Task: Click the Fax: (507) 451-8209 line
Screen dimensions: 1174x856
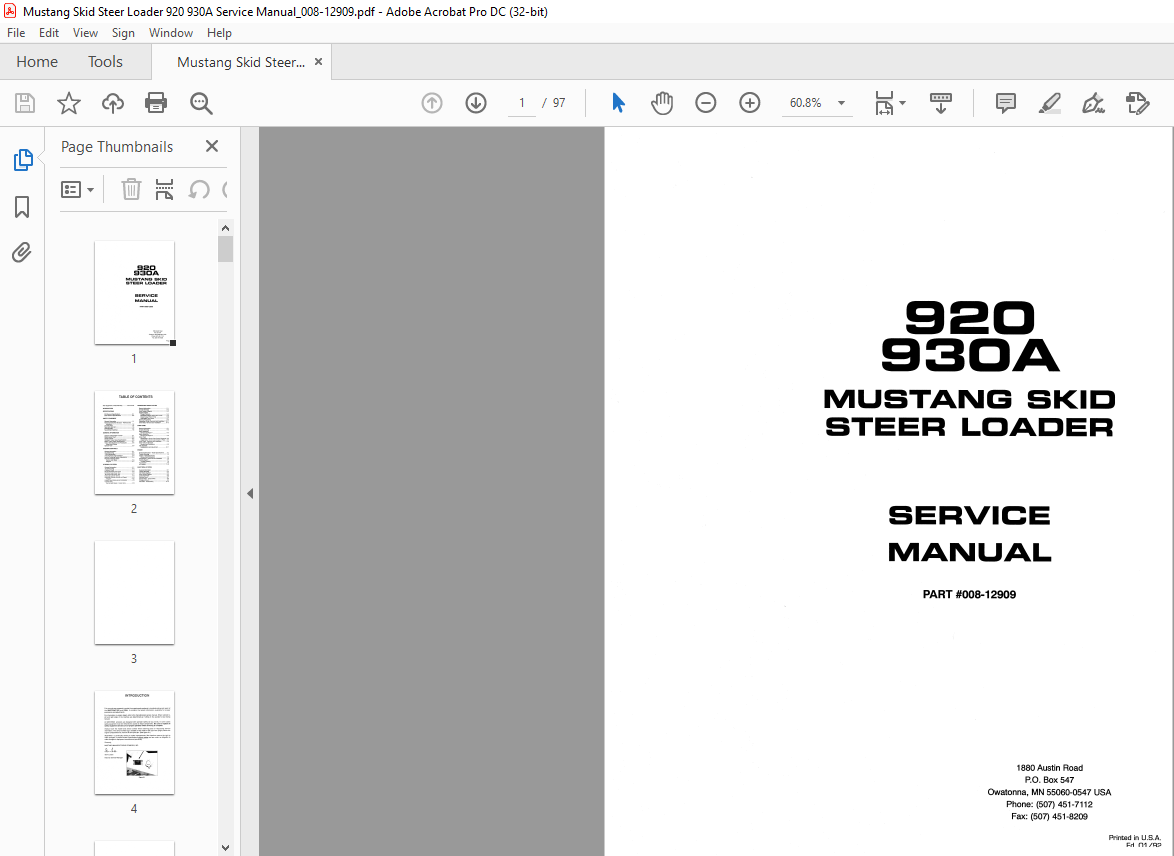Action: coord(1049,816)
